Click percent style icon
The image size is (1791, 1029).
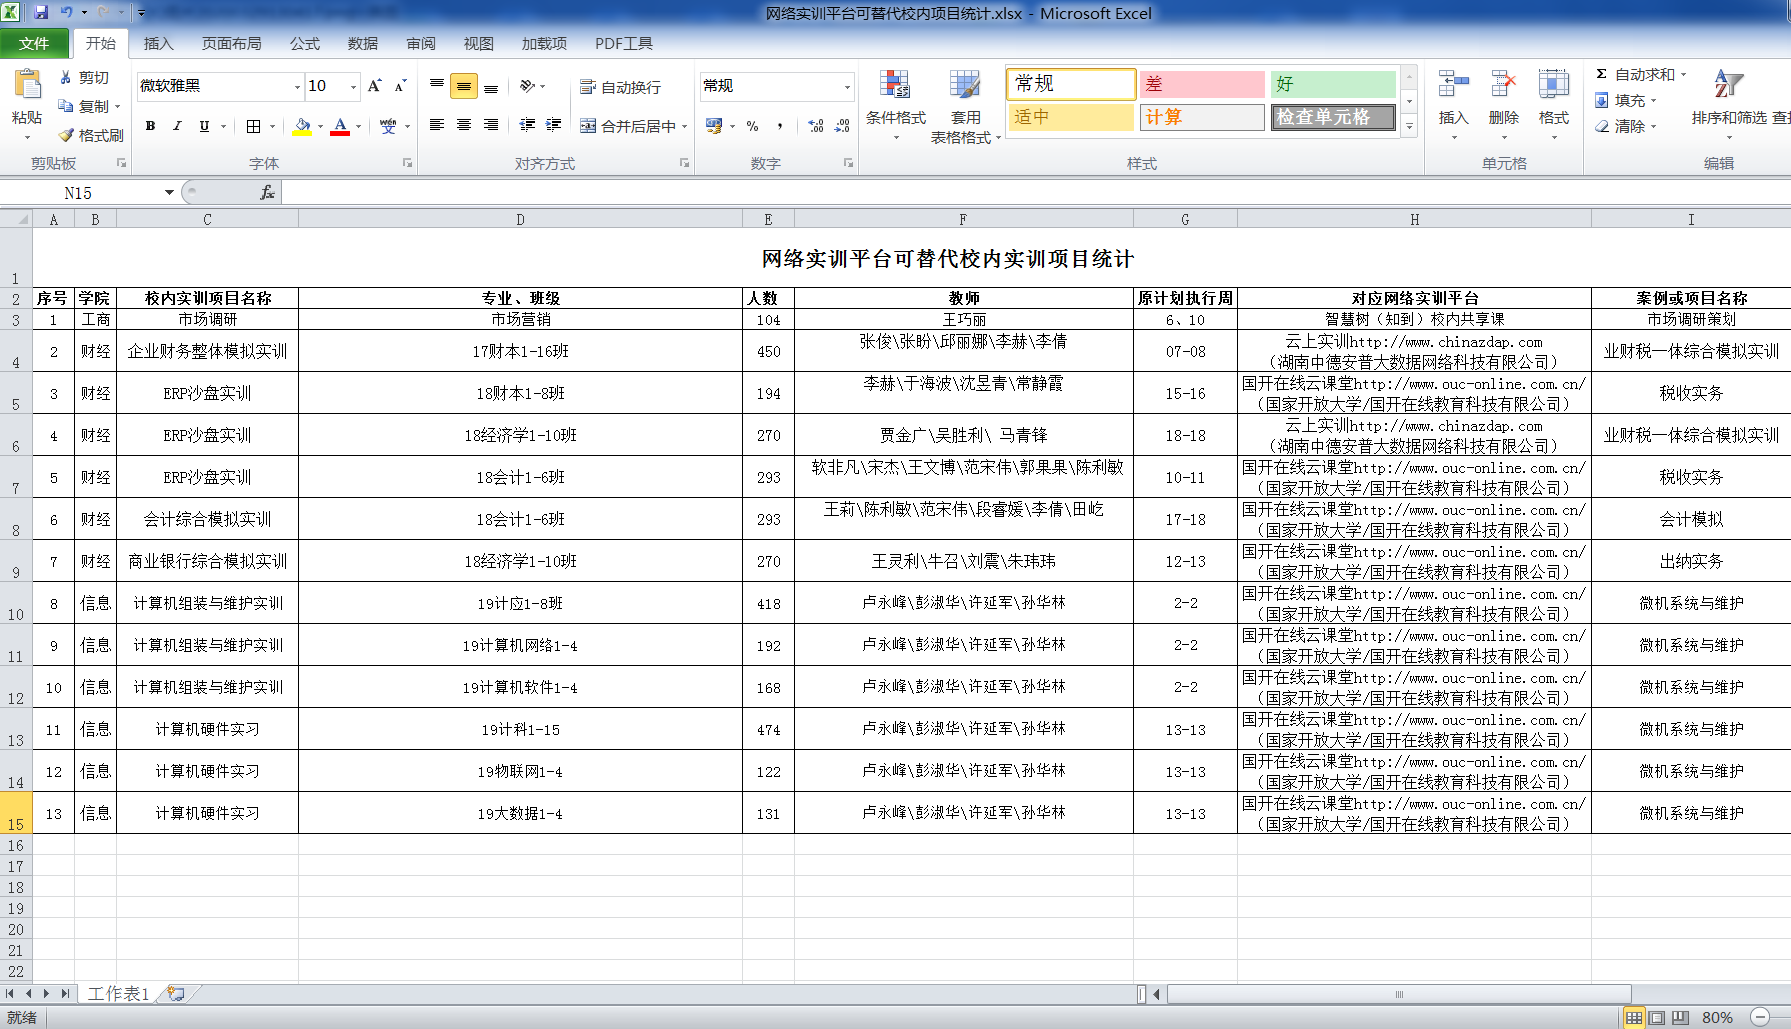click(x=753, y=126)
